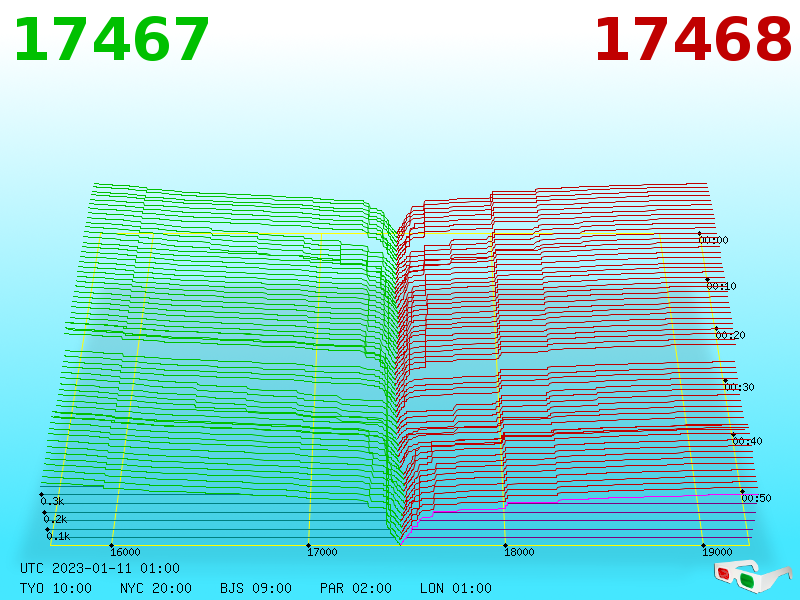Click the 0.3k volume axis label
This screenshot has width=800, height=600.
pyautogui.click(x=52, y=501)
